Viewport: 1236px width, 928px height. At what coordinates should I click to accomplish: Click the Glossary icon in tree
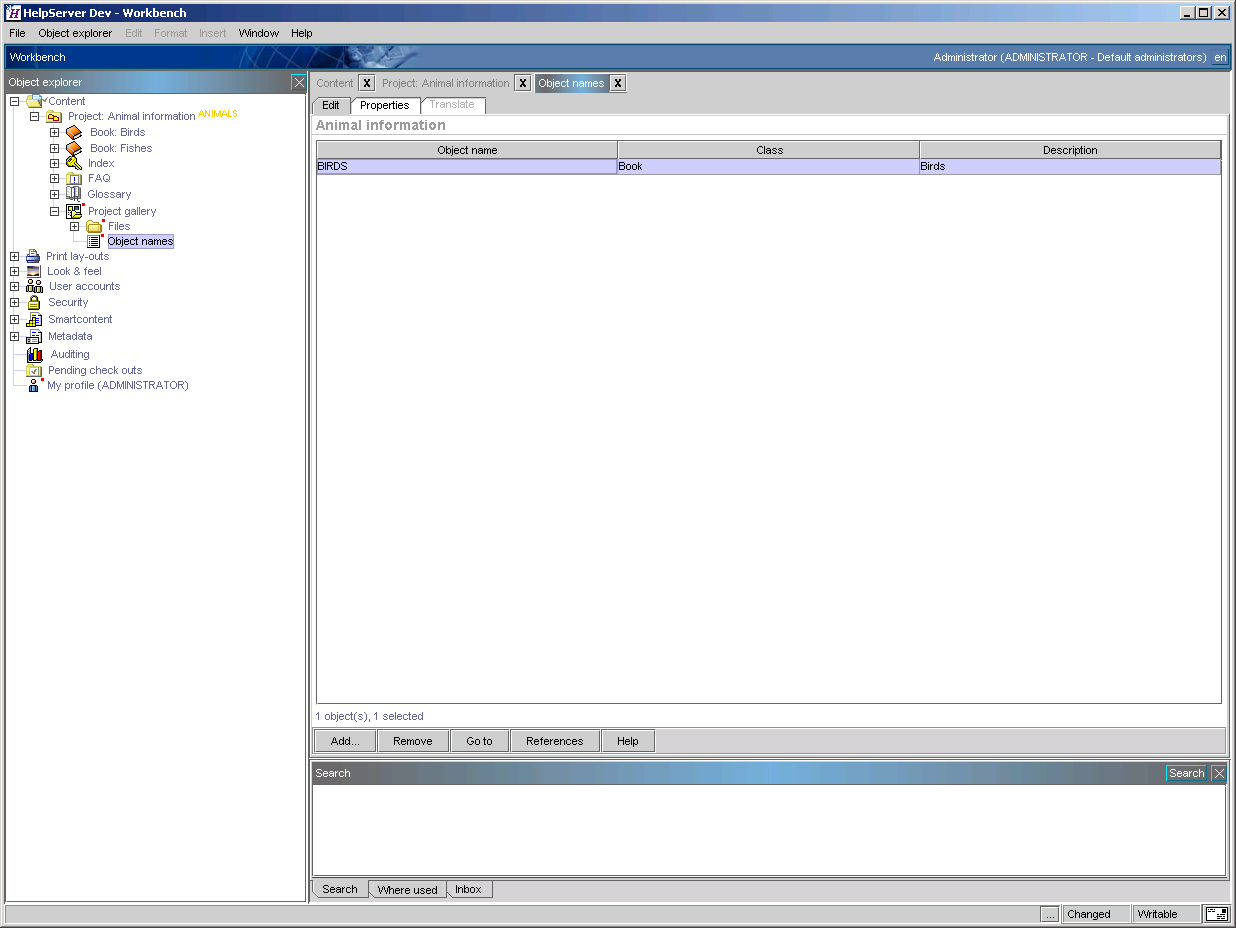(x=74, y=194)
